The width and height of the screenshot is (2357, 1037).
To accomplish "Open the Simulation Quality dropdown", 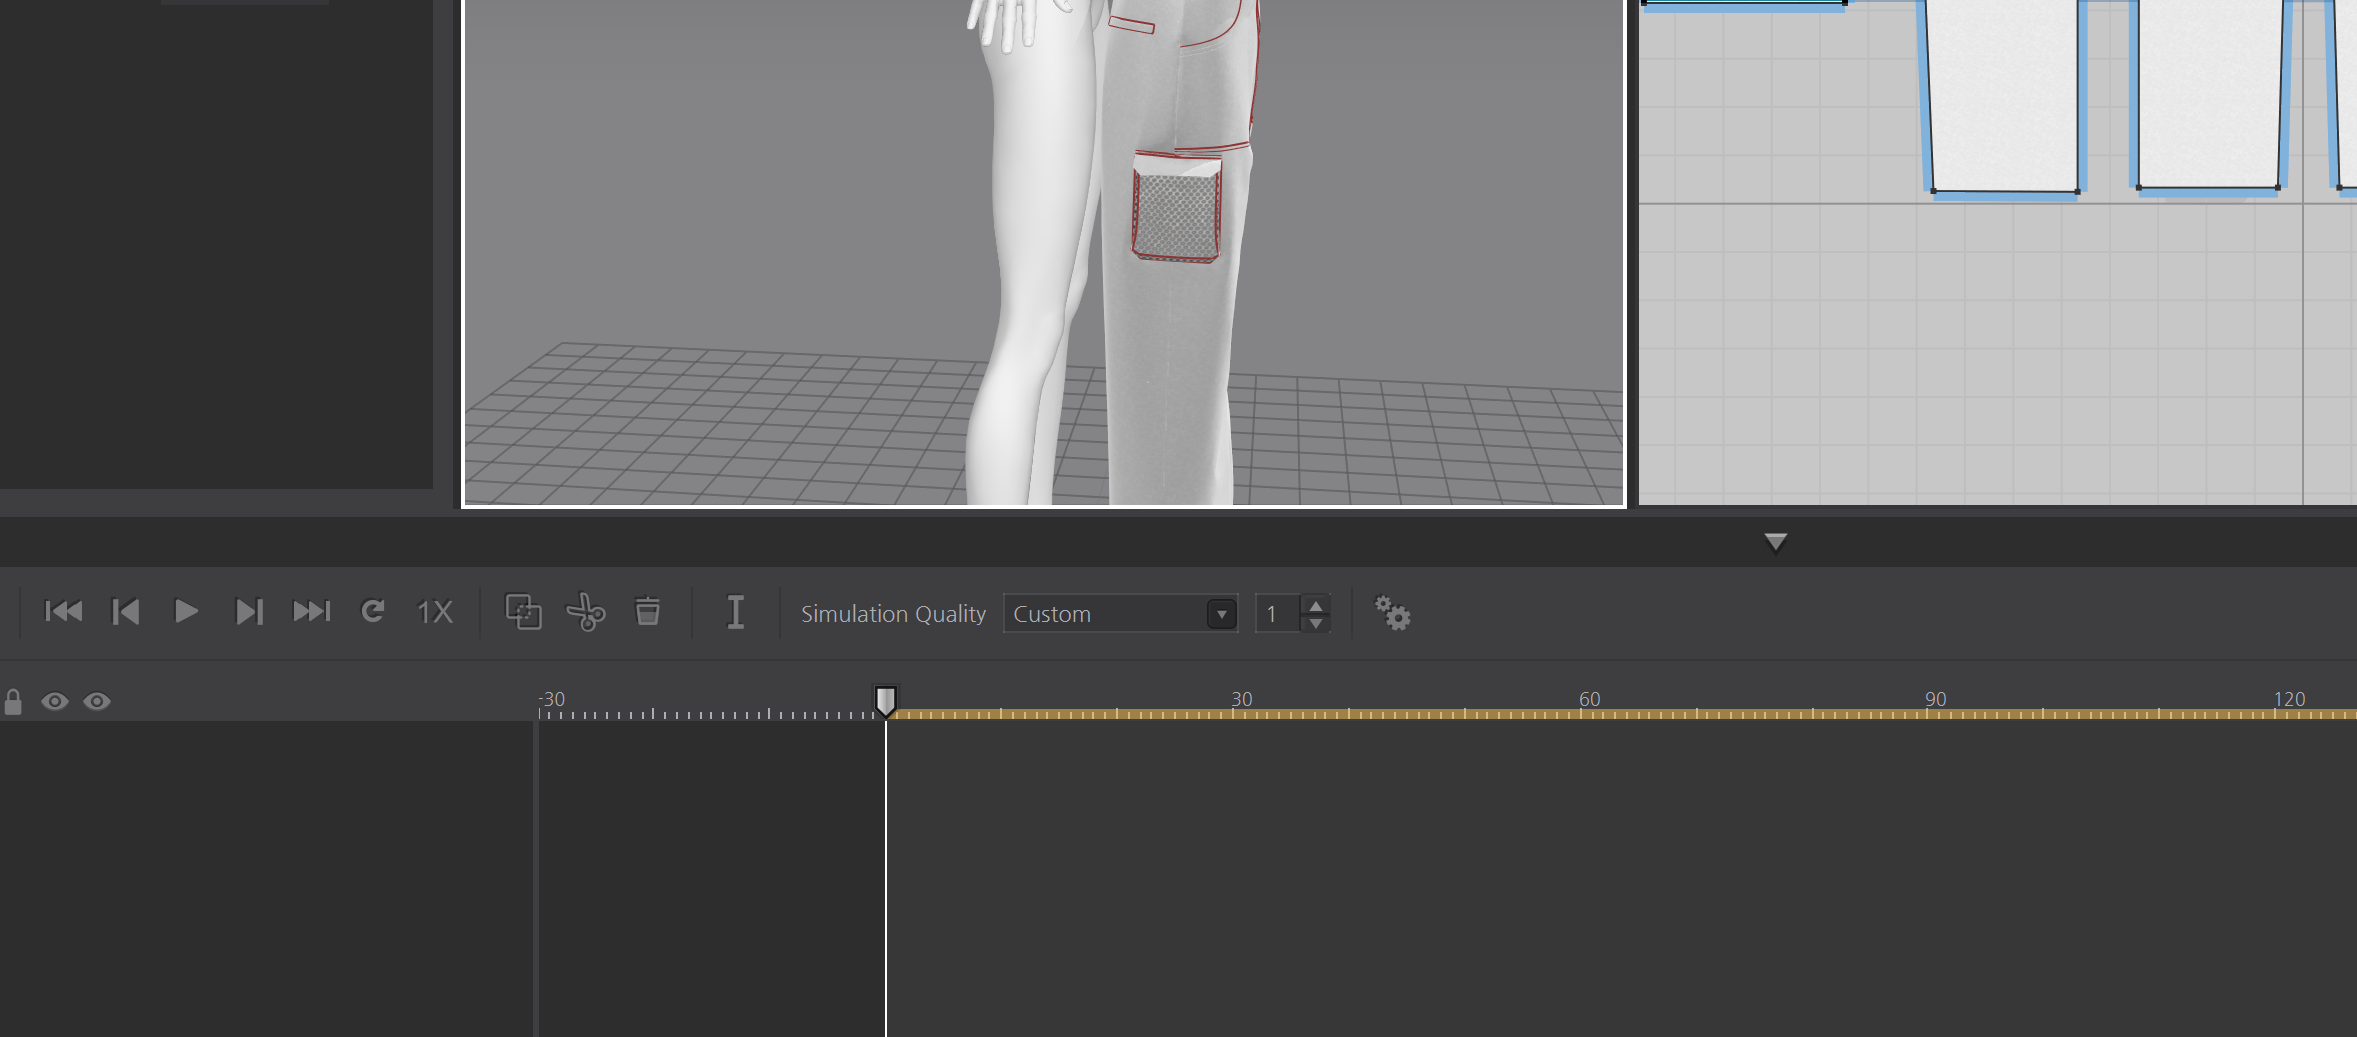I will pyautogui.click(x=1120, y=613).
